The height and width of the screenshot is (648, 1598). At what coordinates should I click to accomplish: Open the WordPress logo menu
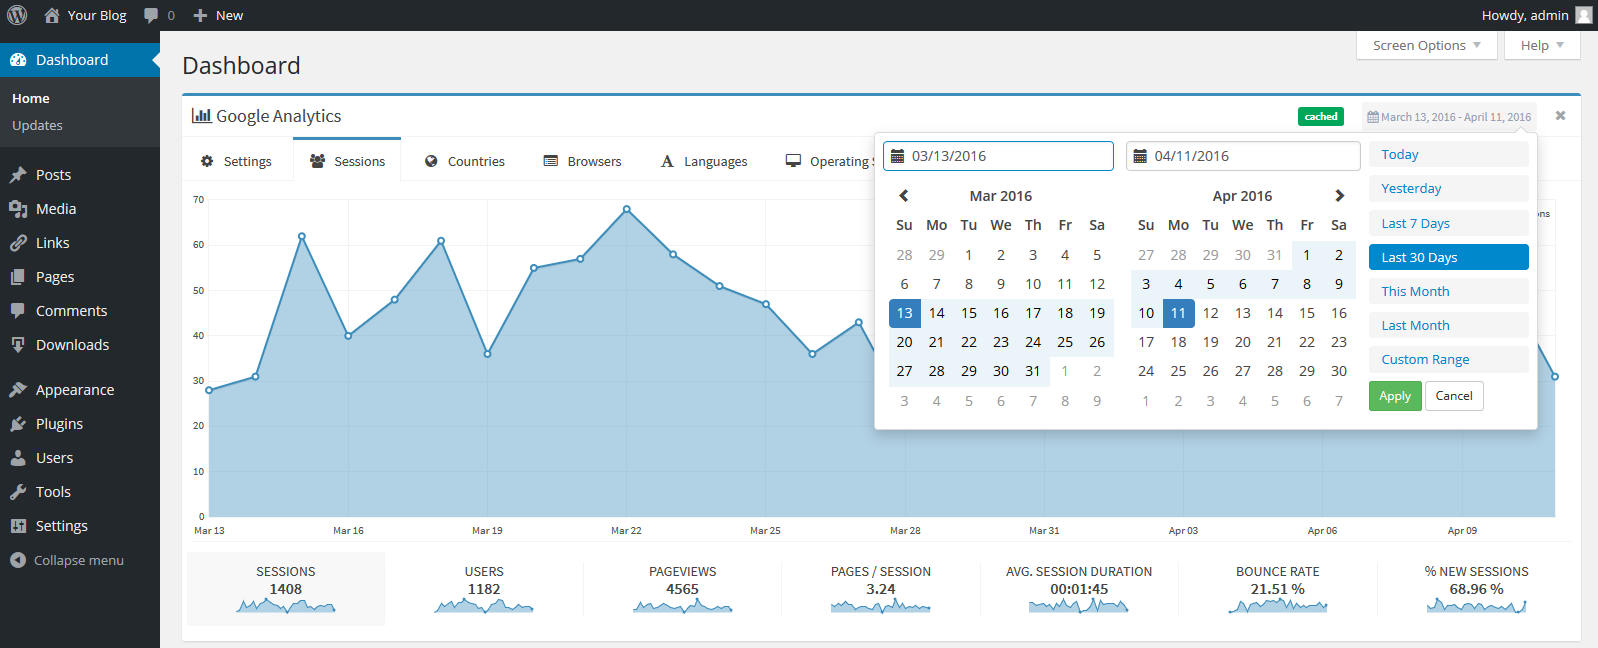[17, 15]
